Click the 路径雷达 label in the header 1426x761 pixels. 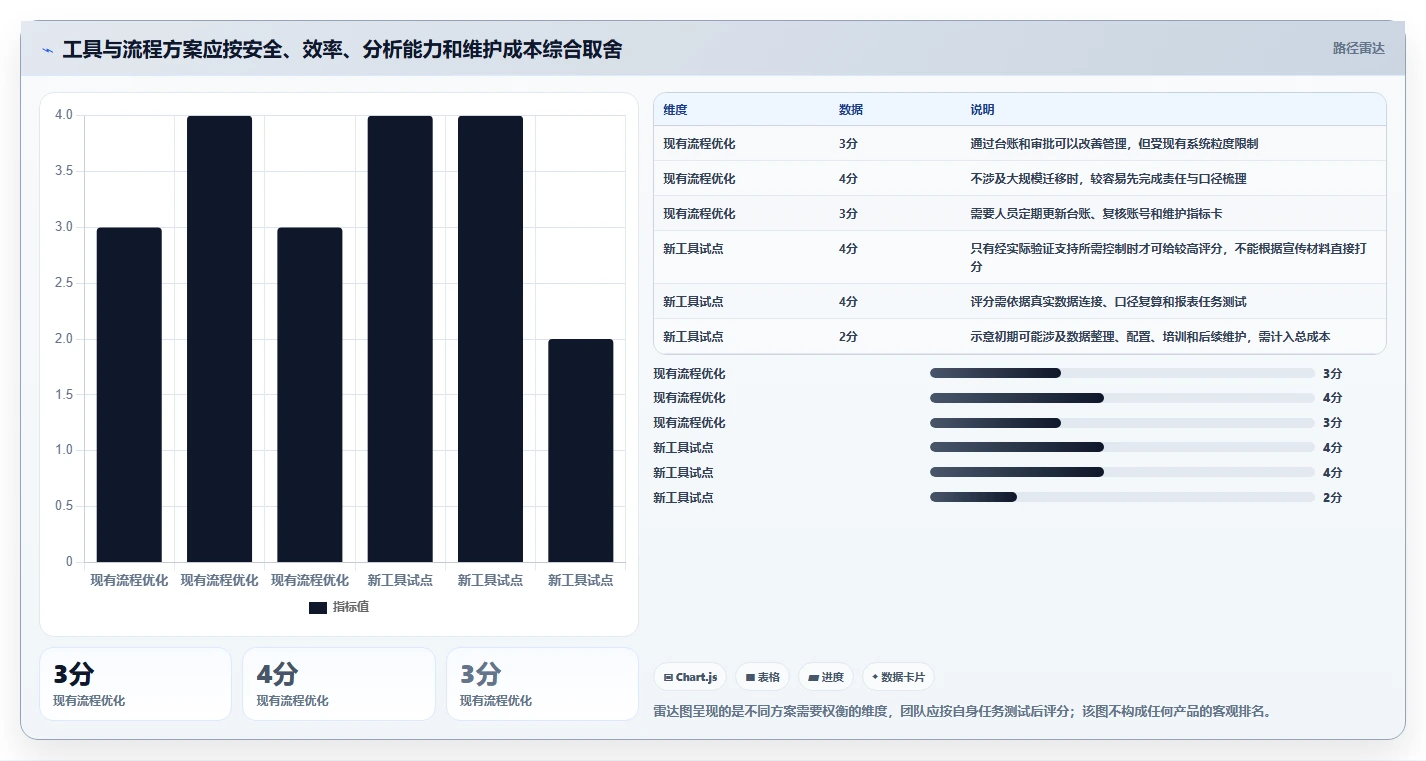[x=1359, y=48]
